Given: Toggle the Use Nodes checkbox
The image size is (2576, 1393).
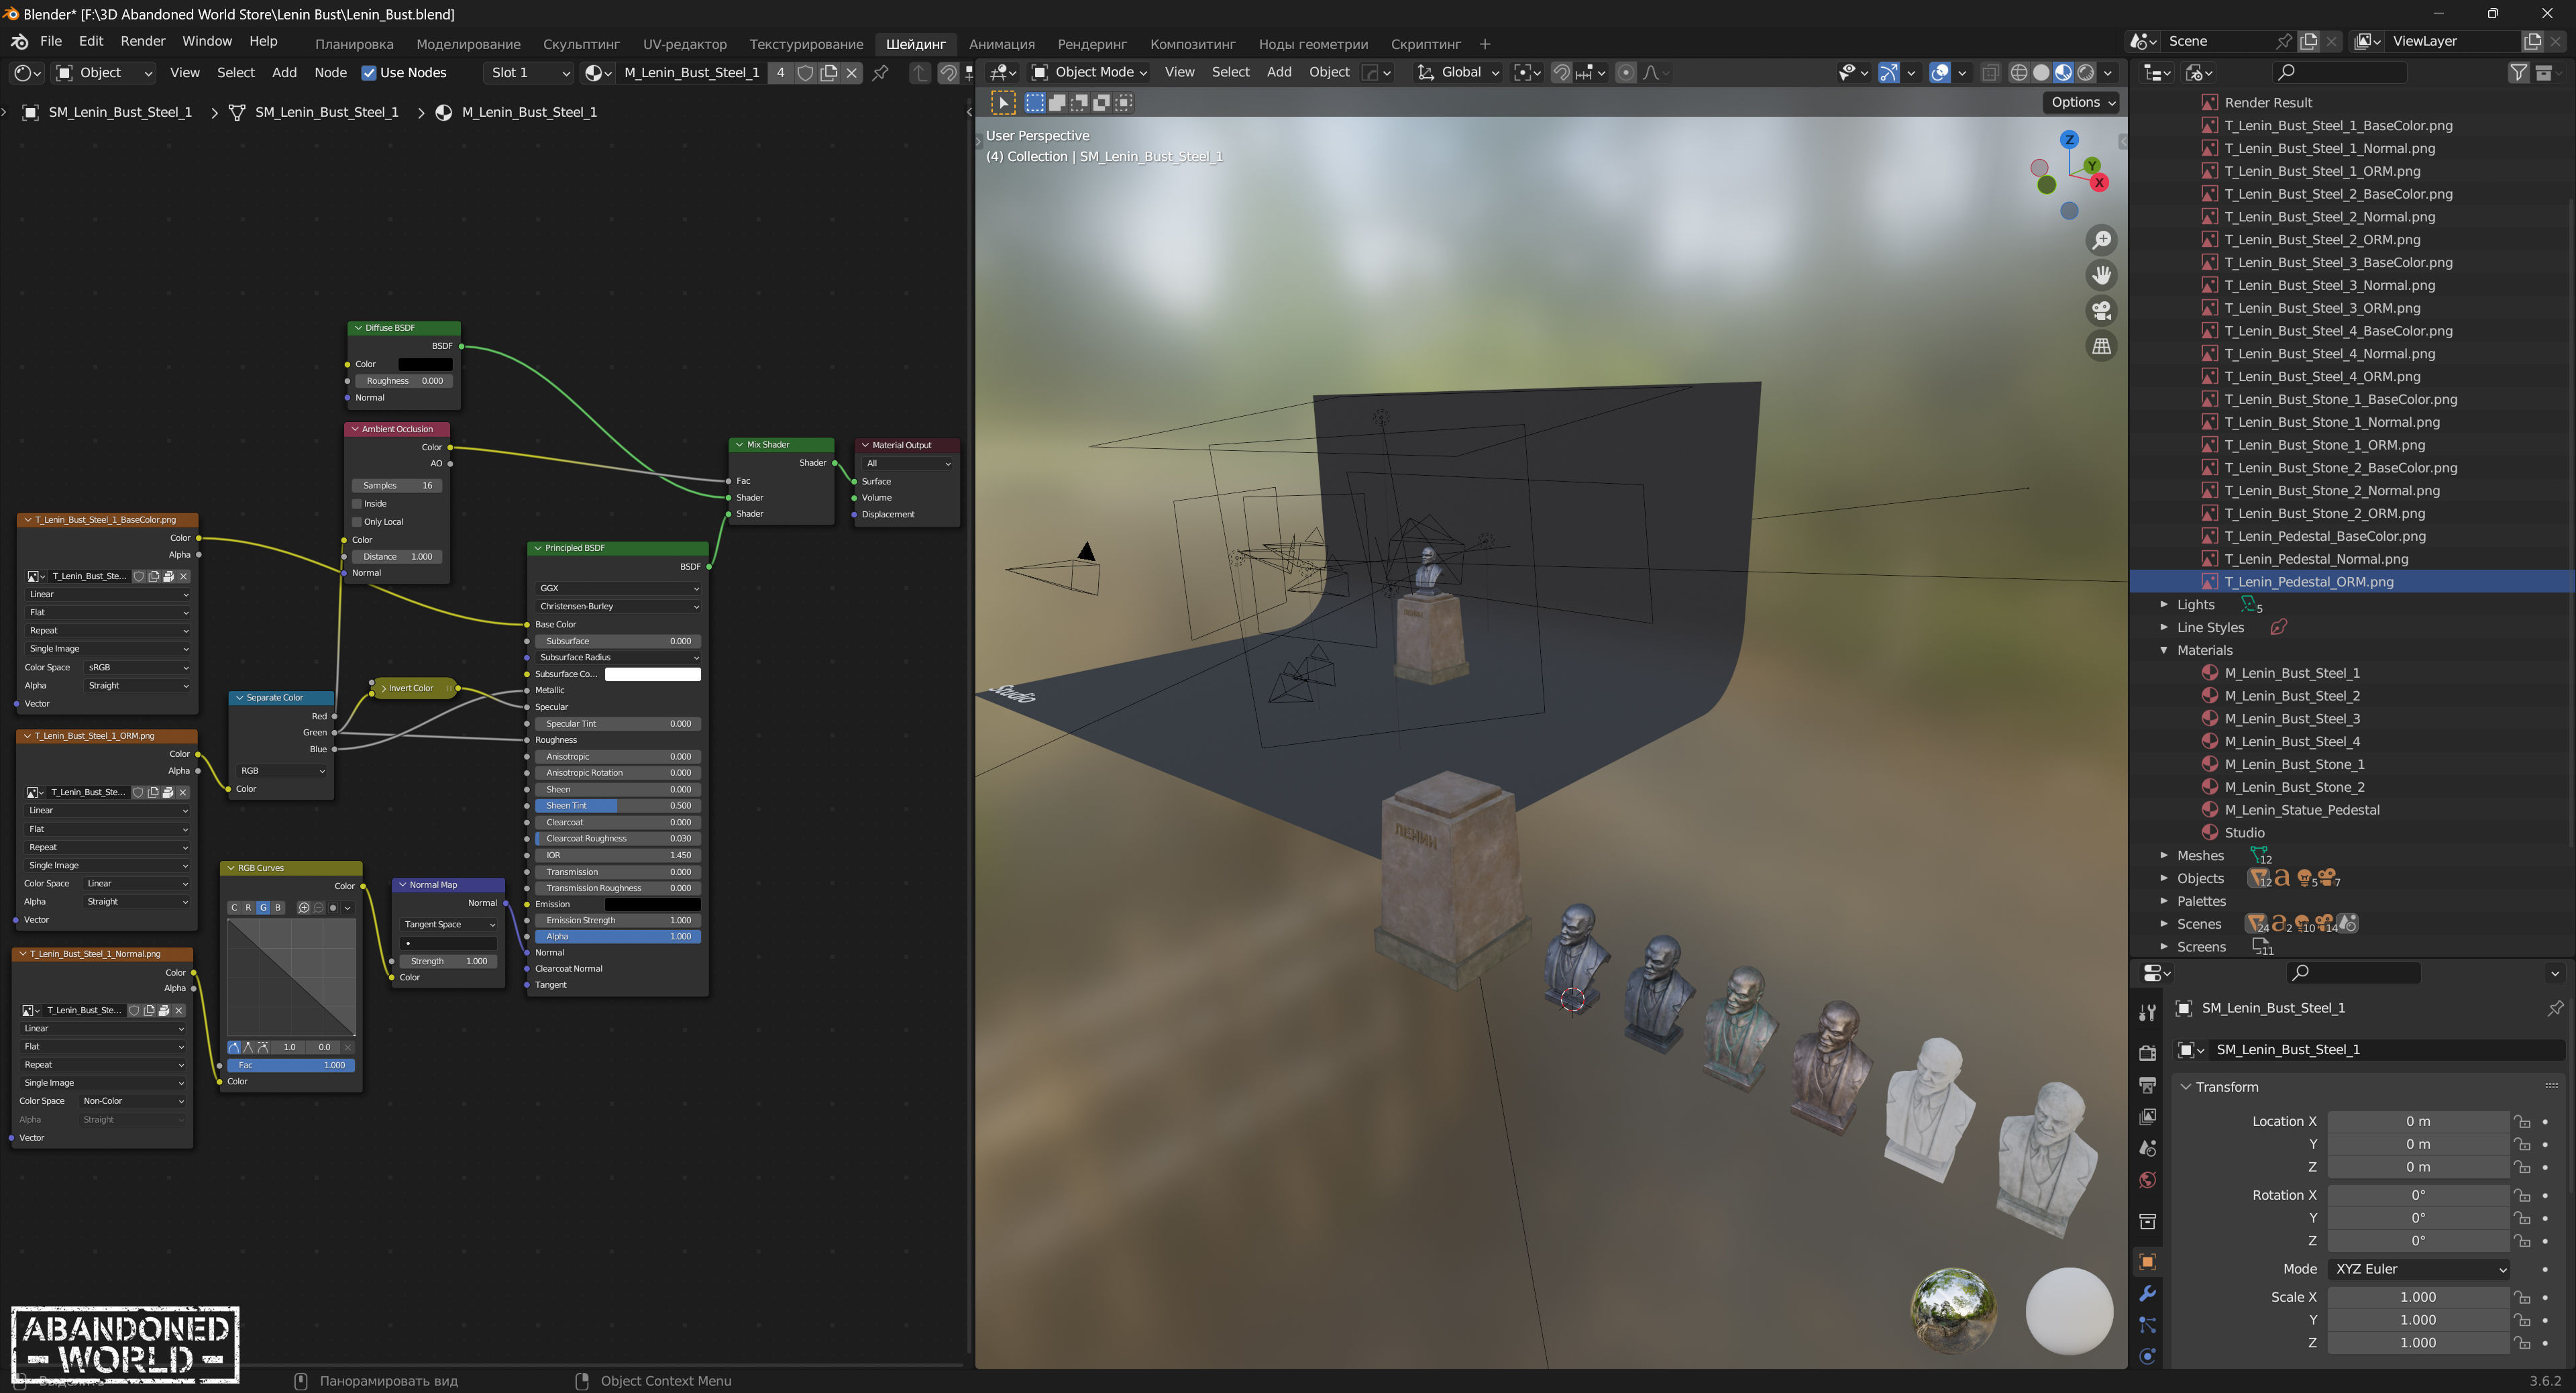Looking at the screenshot, I should click(x=369, y=73).
